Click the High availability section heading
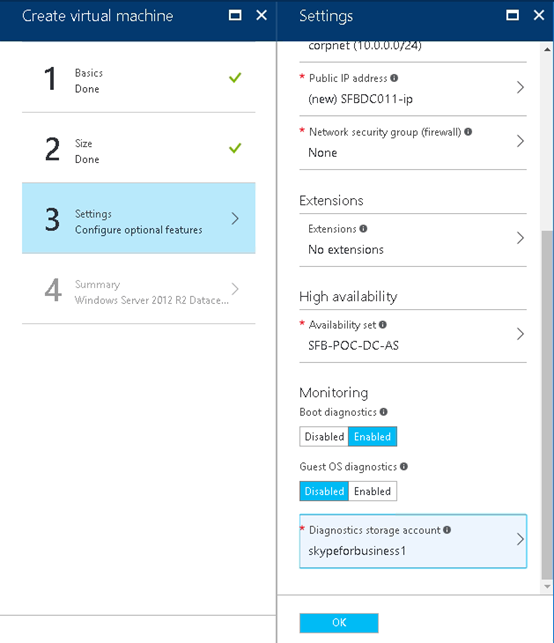The height and width of the screenshot is (643, 554). [x=348, y=296]
